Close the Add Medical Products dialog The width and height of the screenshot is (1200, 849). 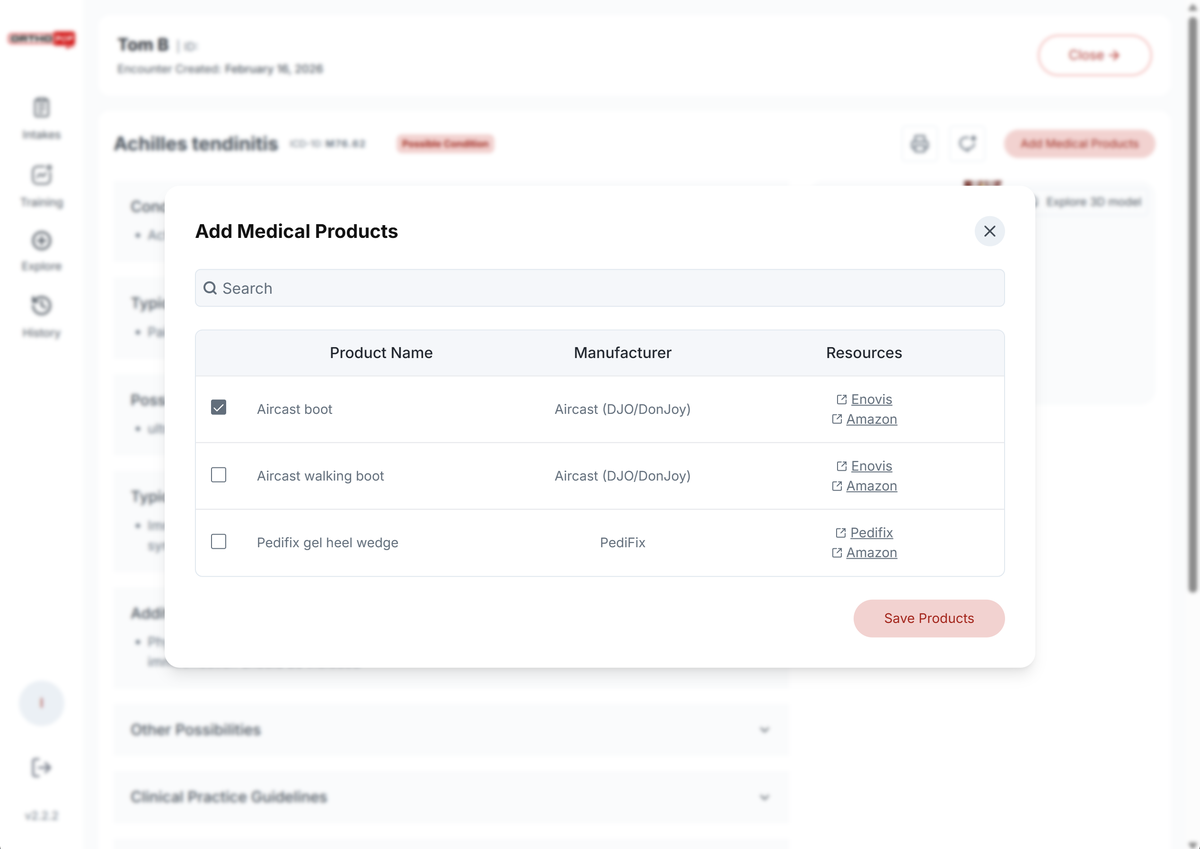[x=989, y=231]
